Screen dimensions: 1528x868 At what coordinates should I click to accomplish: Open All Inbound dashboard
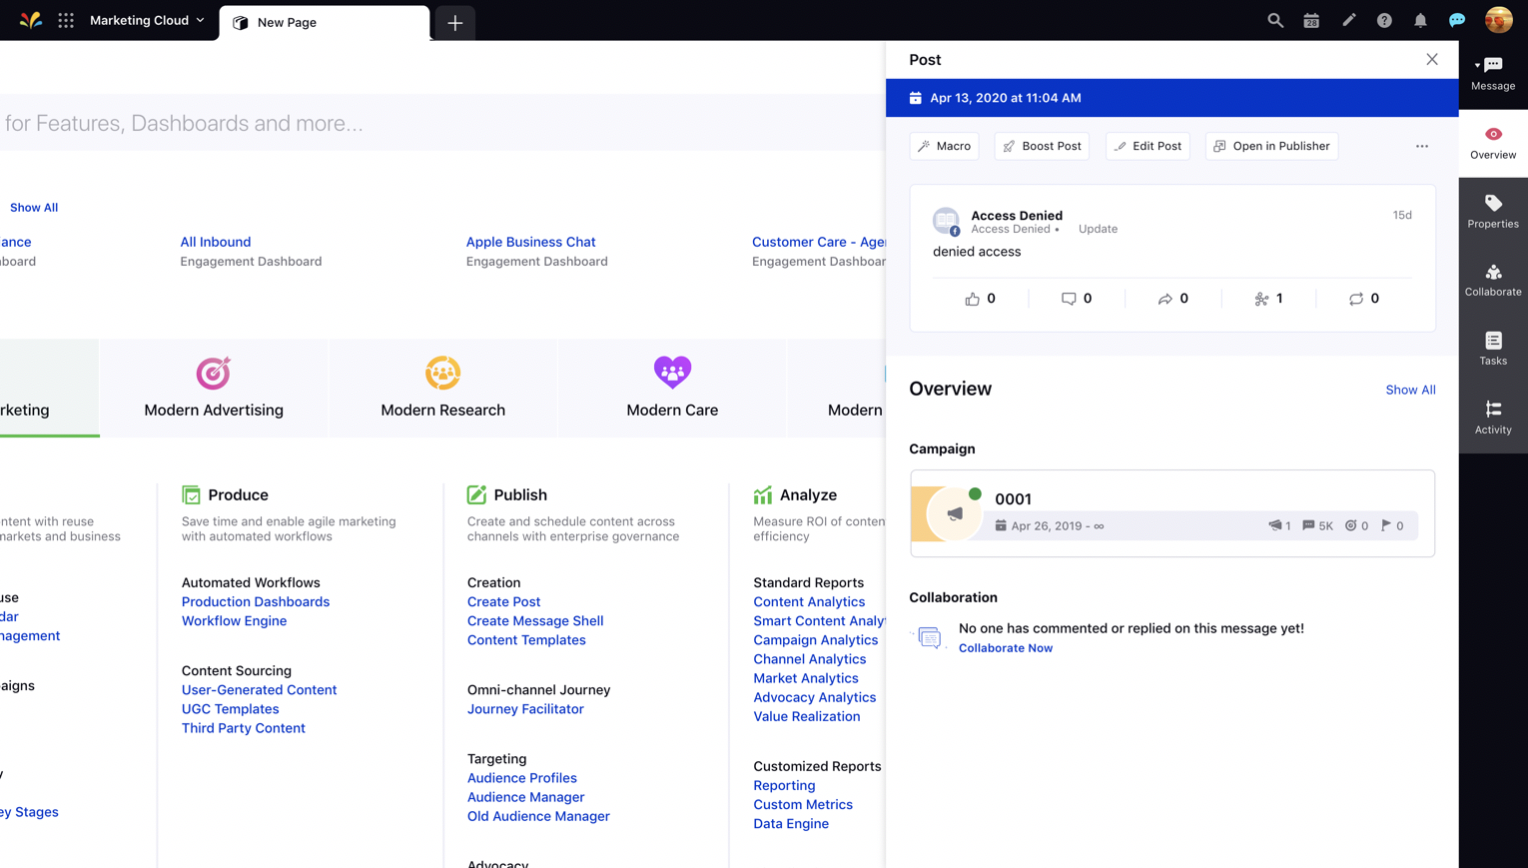click(x=215, y=242)
